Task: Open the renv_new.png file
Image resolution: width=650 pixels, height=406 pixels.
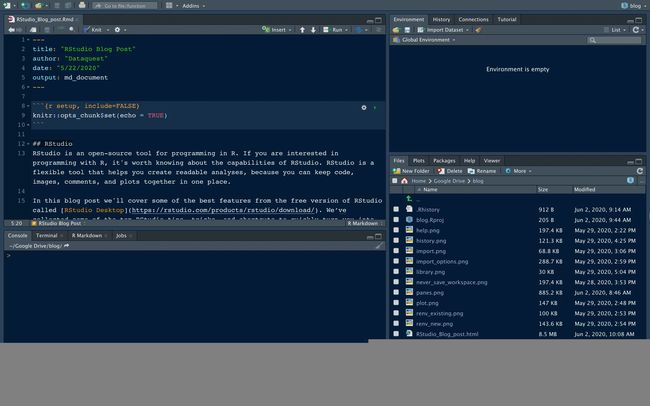Action: click(434, 324)
